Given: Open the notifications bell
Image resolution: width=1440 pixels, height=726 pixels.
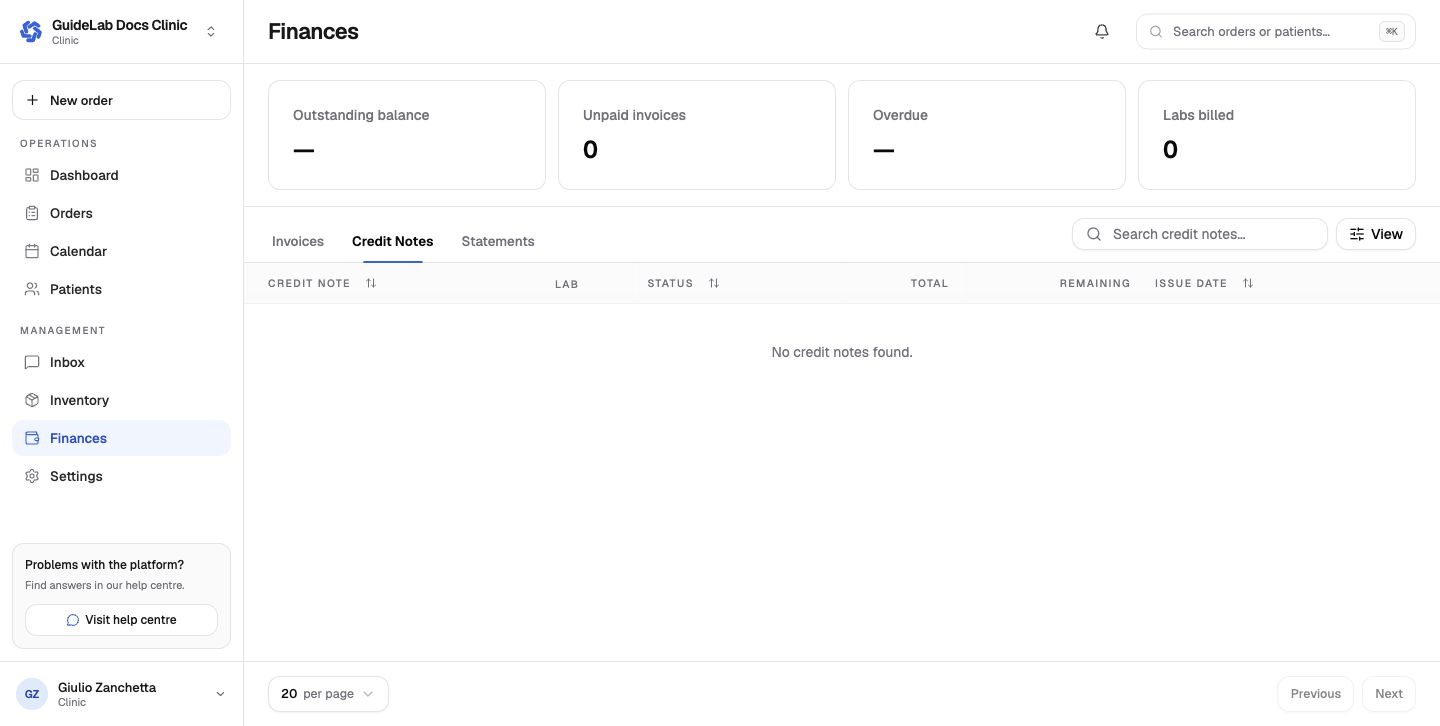Looking at the screenshot, I should tap(1102, 32).
